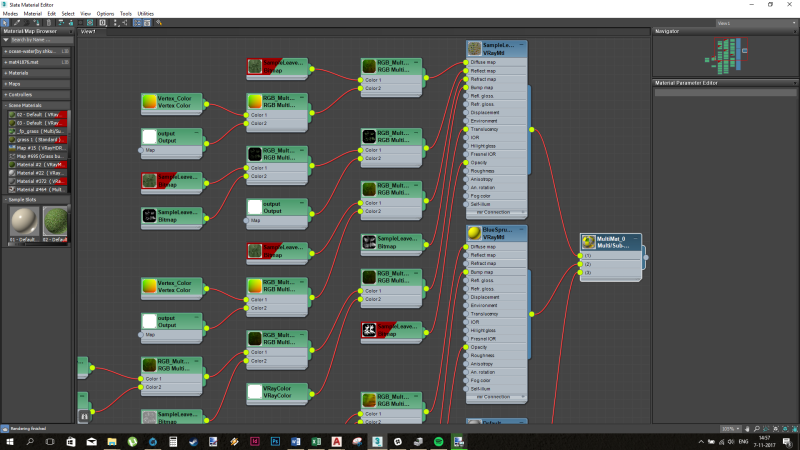Select grass 1 Standard scene material
Image resolution: width=800 pixels, height=450 pixels.
click(x=38, y=140)
